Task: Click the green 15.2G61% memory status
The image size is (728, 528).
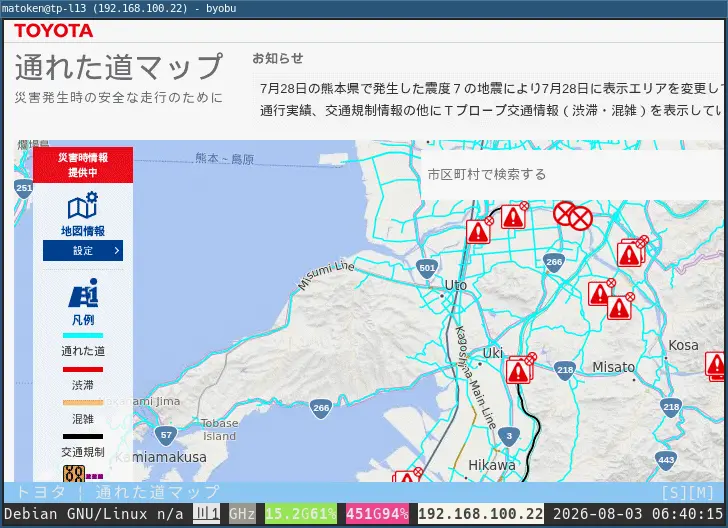Action: (301, 514)
